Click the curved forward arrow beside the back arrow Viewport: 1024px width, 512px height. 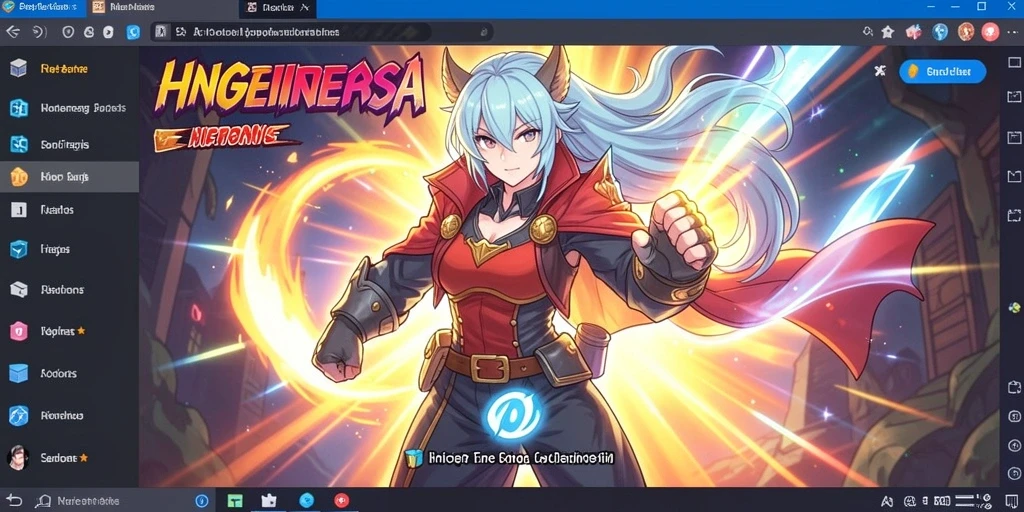(39, 32)
